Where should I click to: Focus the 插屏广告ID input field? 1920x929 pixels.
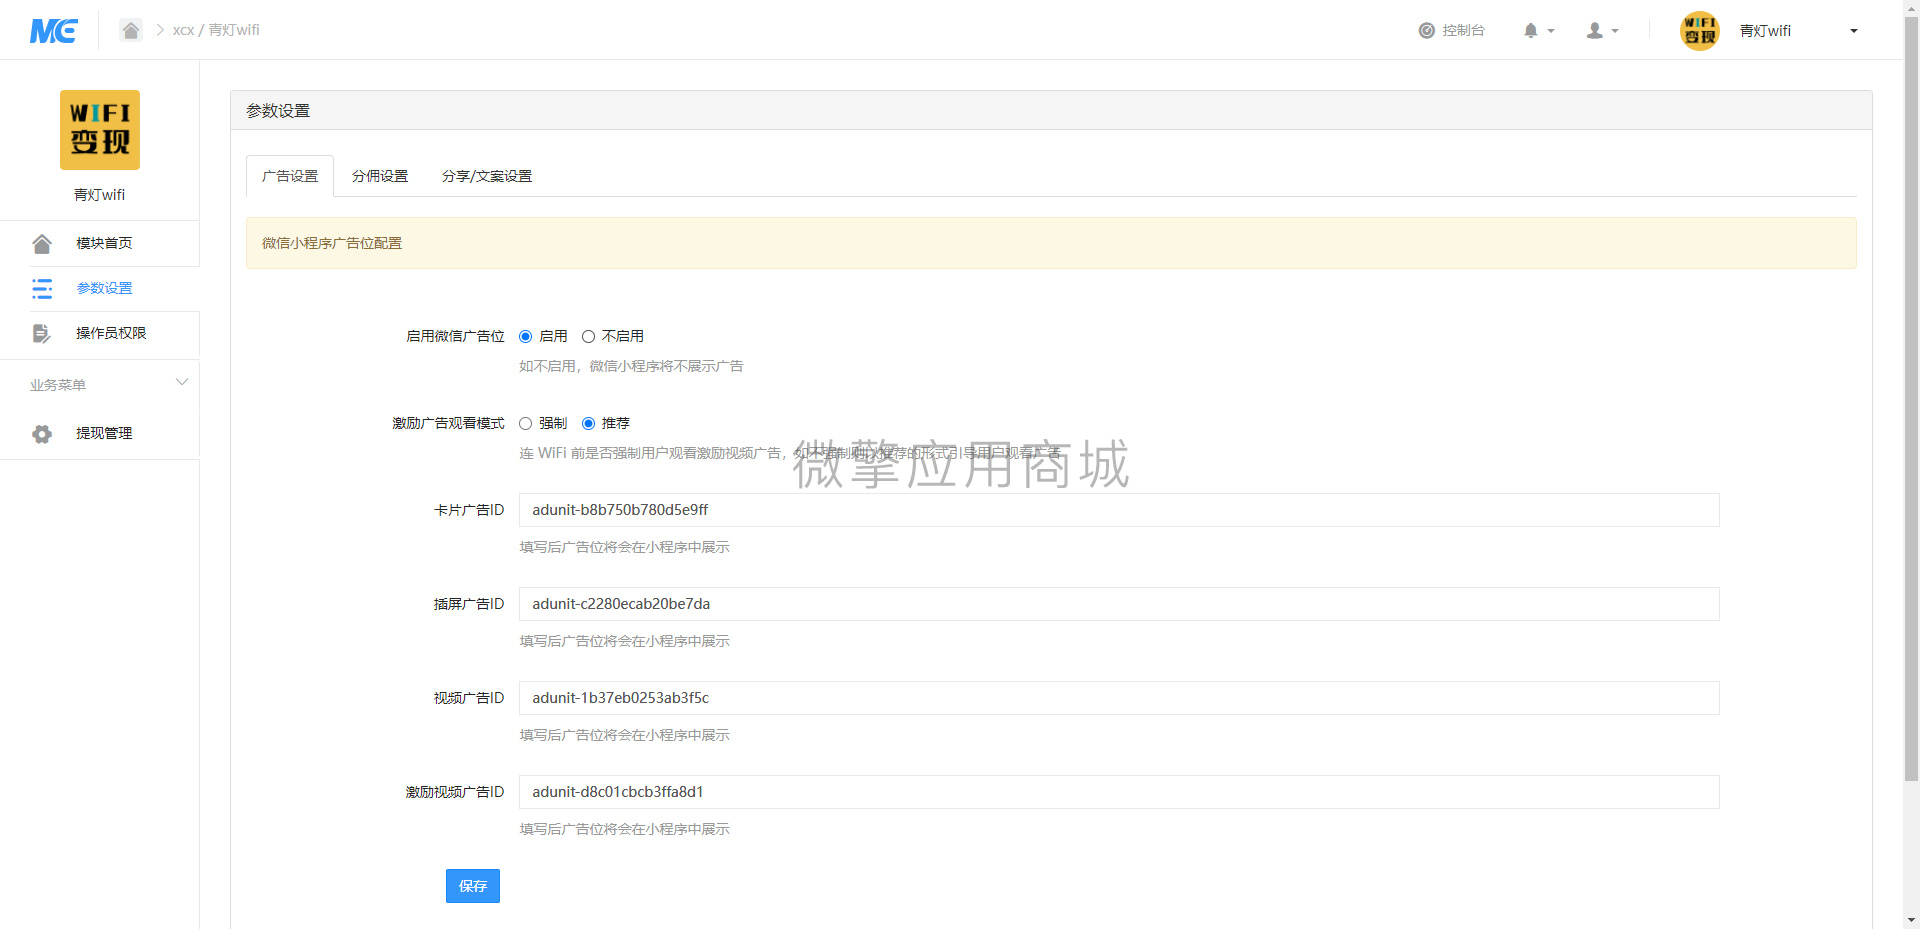click(1119, 604)
